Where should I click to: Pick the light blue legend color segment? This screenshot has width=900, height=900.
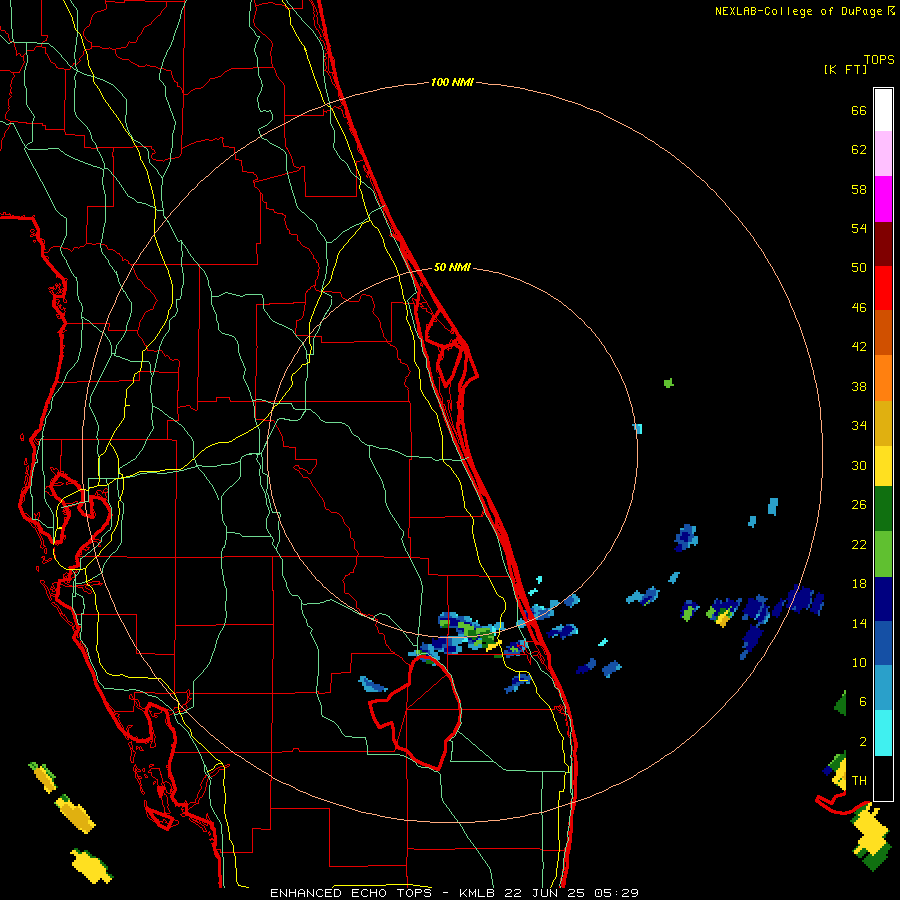[883, 688]
